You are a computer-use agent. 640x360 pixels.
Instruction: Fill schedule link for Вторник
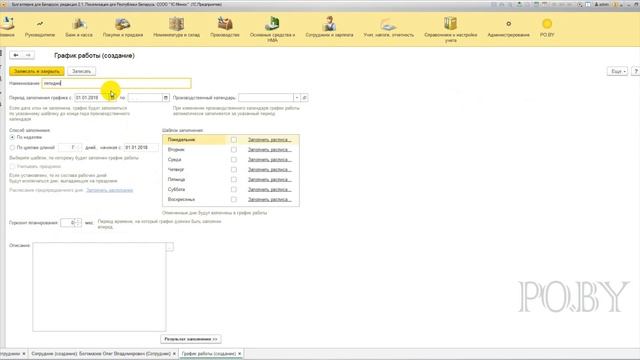(x=270, y=150)
